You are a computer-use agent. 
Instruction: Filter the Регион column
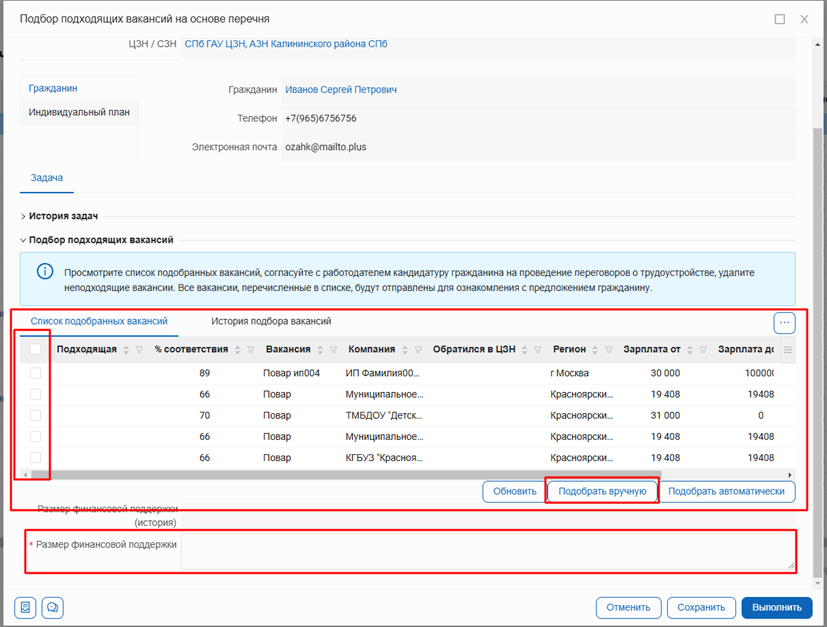coord(609,350)
